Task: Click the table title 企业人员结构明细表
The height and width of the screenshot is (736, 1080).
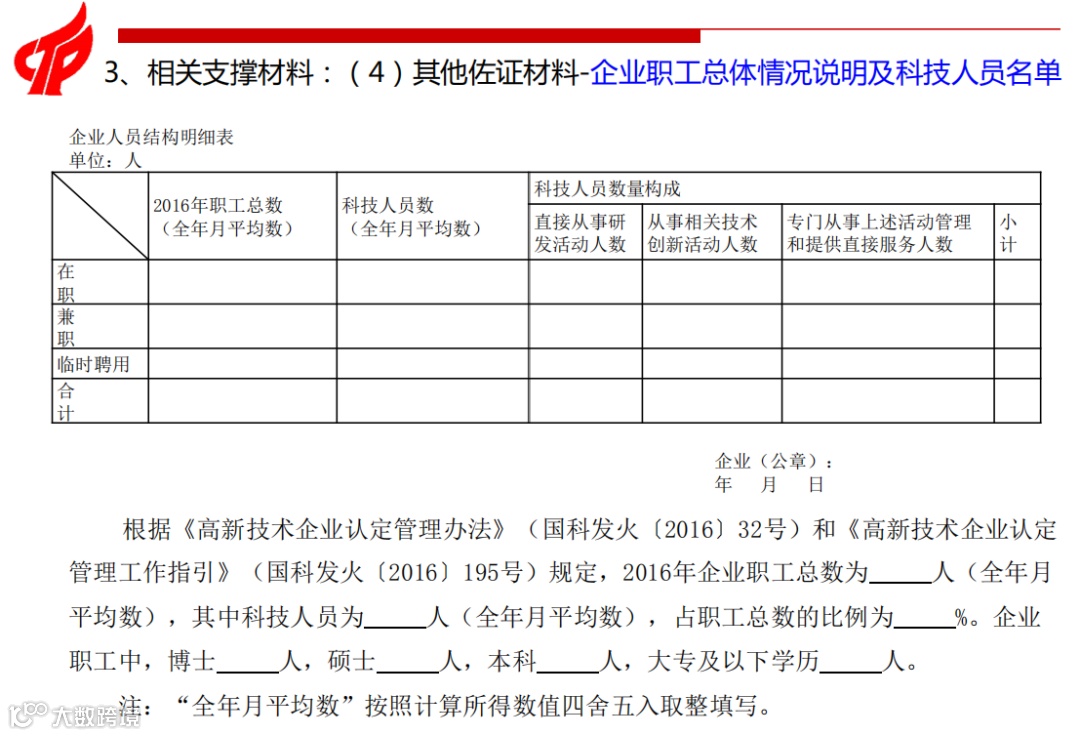Action: tap(152, 137)
